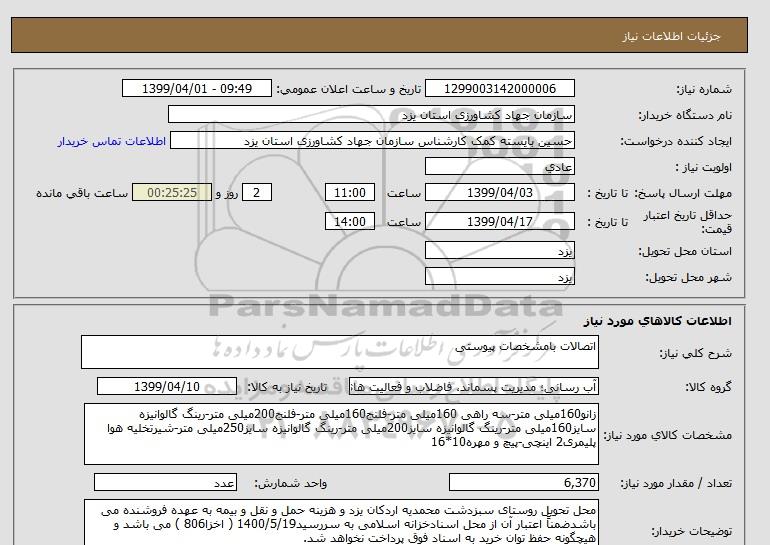770x545 pixels.
Task: Select the general description field اتصالات بامشخصات پیوستی
Action: click(x=340, y=352)
